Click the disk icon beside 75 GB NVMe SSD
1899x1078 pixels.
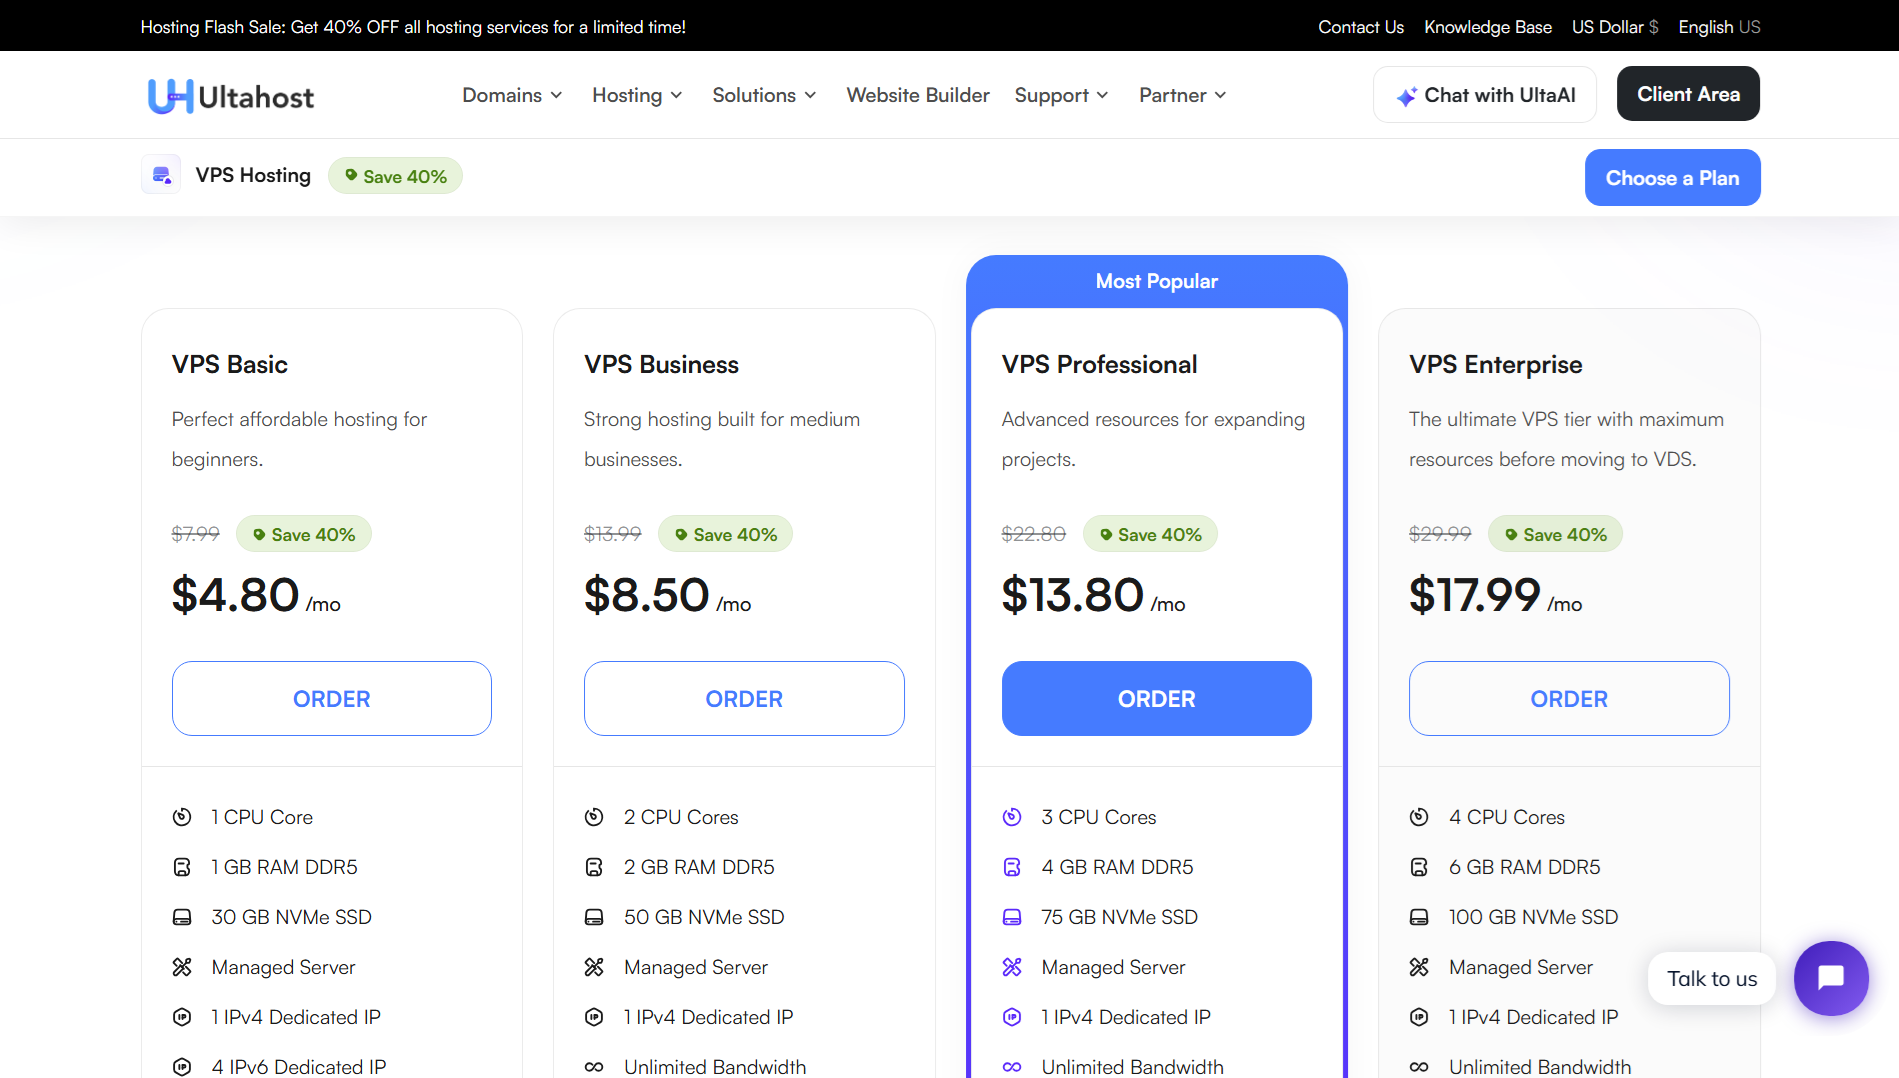tap(1012, 917)
